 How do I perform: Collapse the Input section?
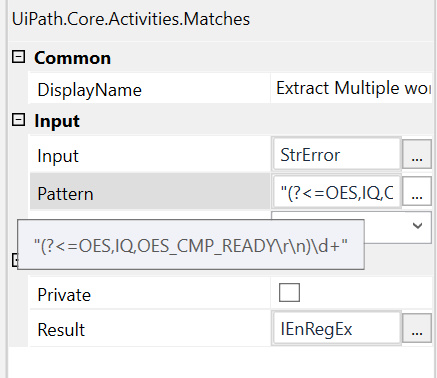[18, 120]
